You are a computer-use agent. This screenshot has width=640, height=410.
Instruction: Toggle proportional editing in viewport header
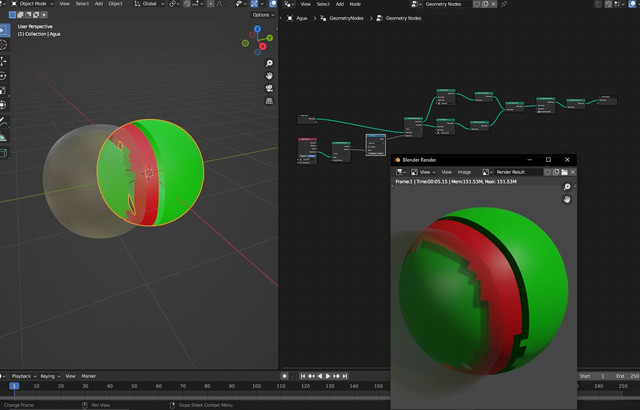tap(211, 4)
